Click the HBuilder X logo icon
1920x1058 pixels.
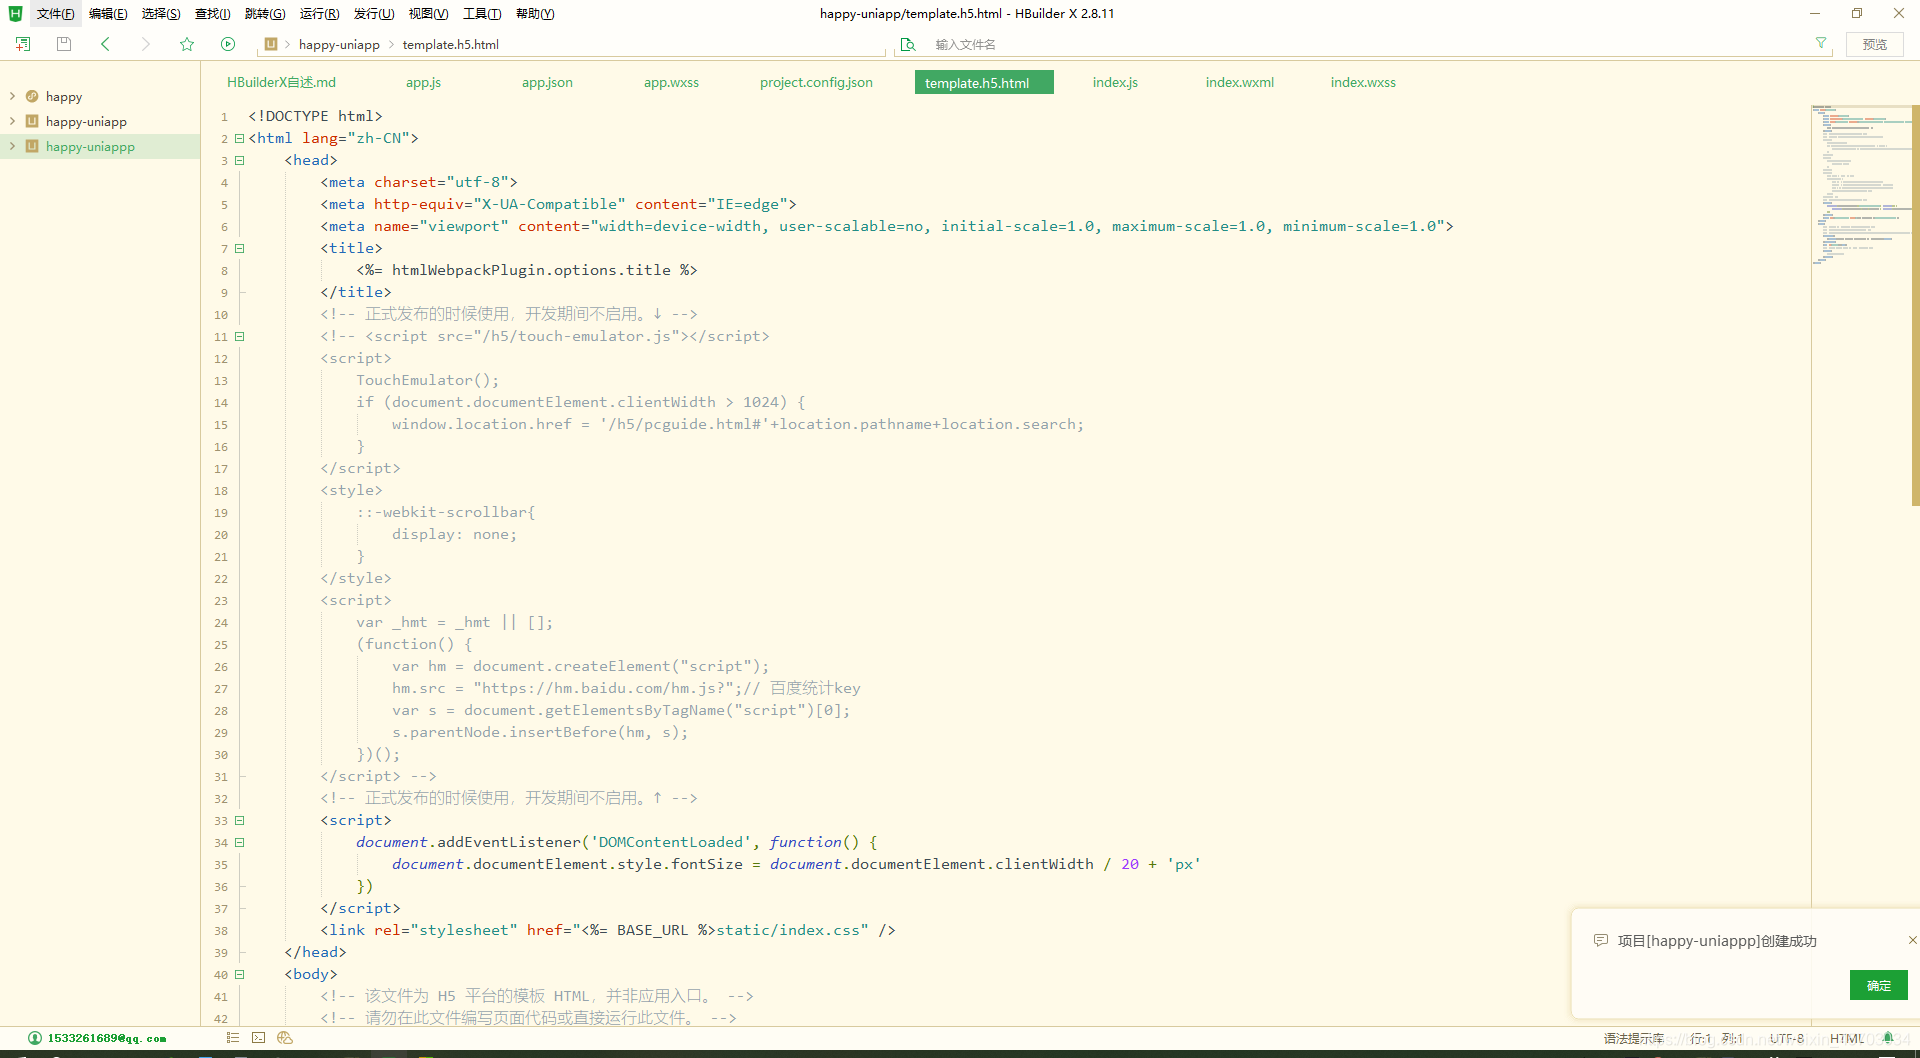15,13
